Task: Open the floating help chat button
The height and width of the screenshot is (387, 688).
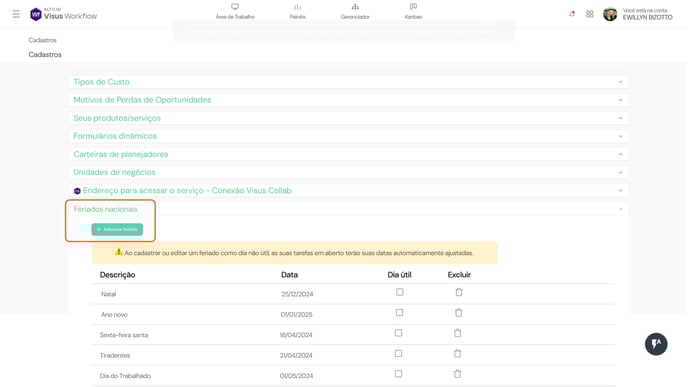Action: click(x=656, y=344)
